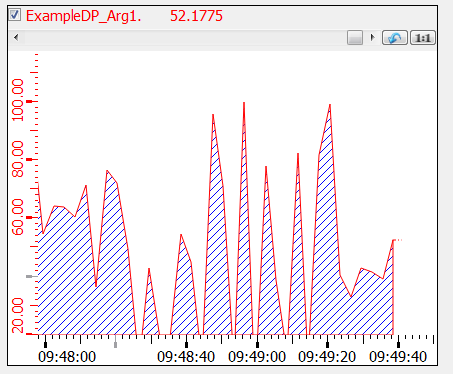
Task: Click the left scroll arrow
Action: (16, 38)
